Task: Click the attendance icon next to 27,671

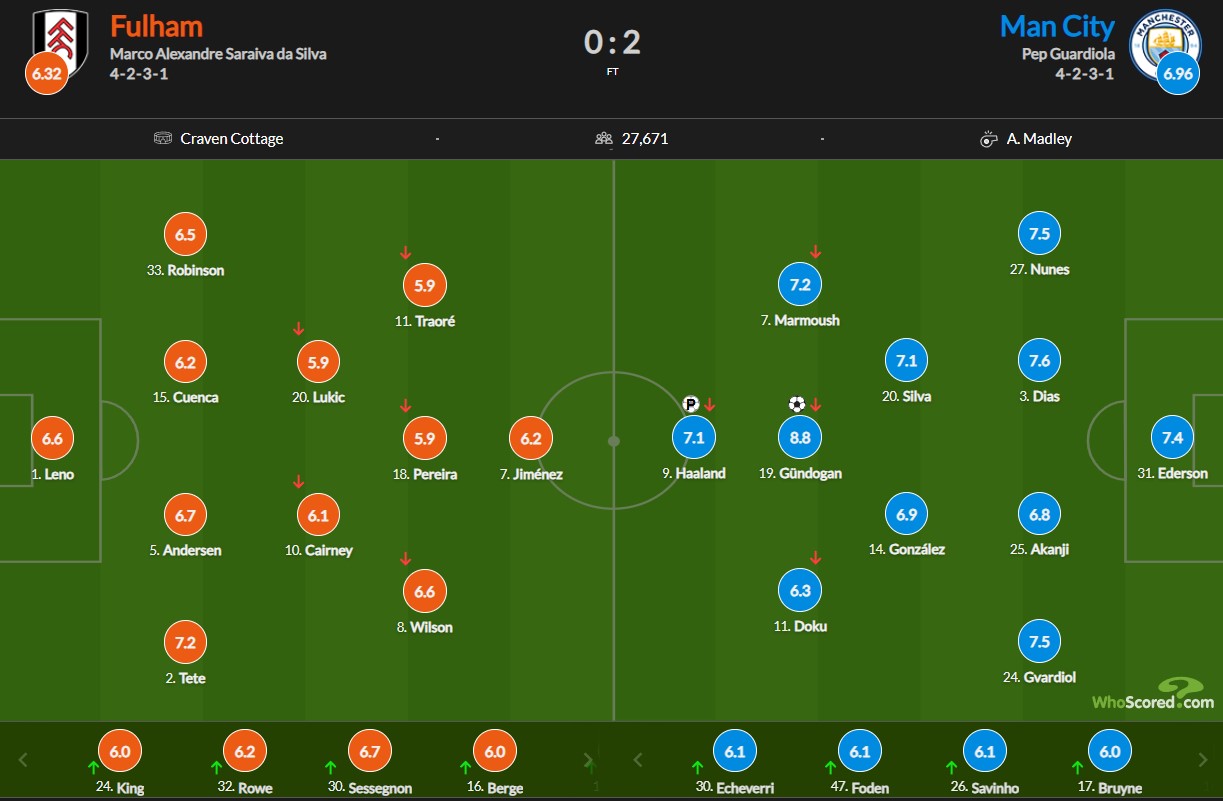Action: [x=604, y=139]
